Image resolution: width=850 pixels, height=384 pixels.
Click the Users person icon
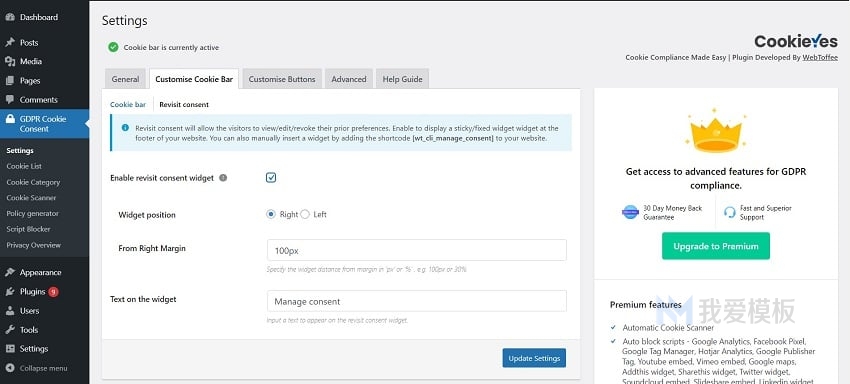[10, 311]
